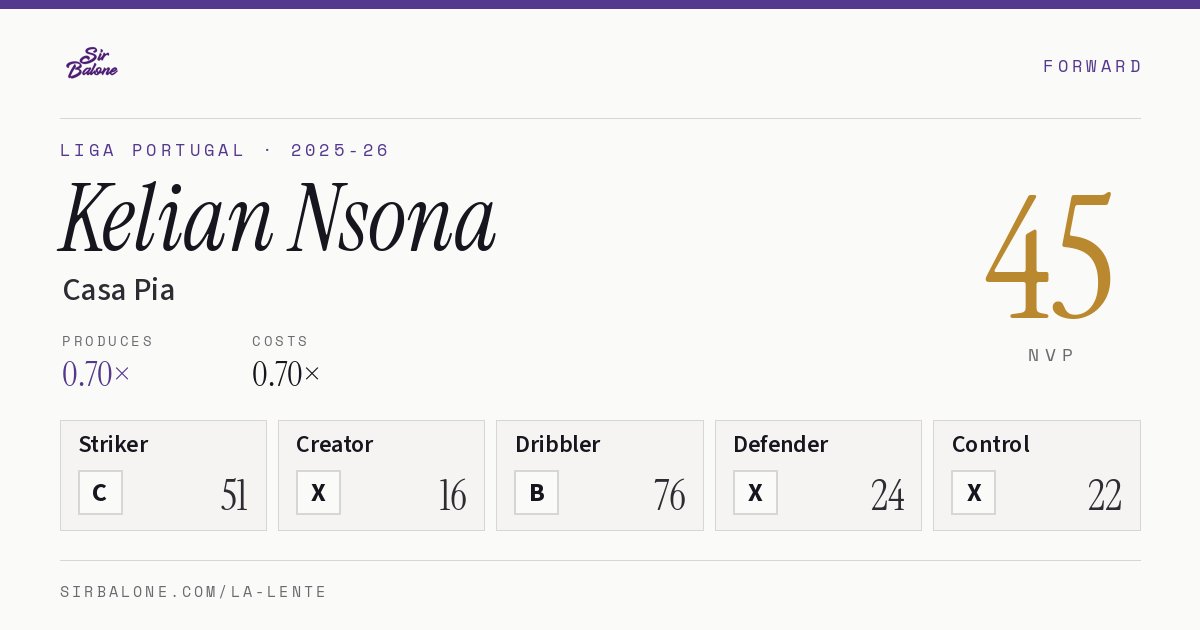This screenshot has height=630, width=1200.
Task: Click the Defender grade X badge
Action: tap(755, 492)
